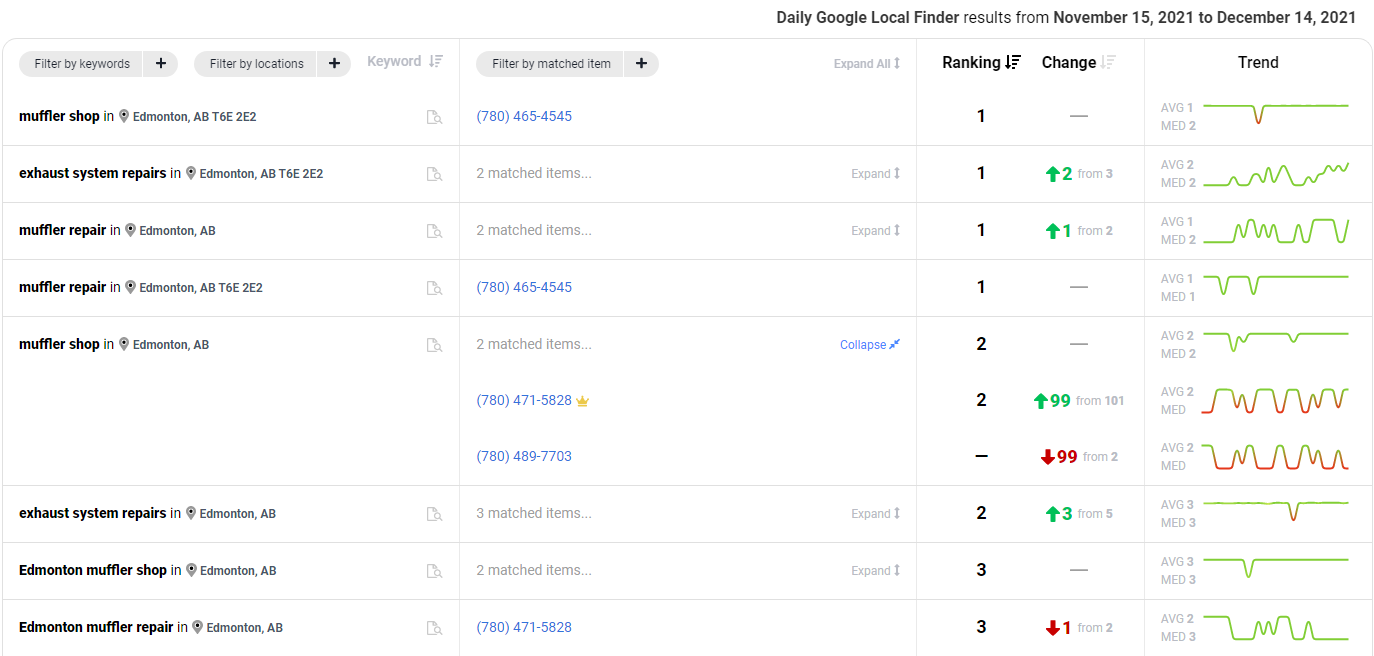Click plus icon beside Filter by matched item

[x=641, y=64]
